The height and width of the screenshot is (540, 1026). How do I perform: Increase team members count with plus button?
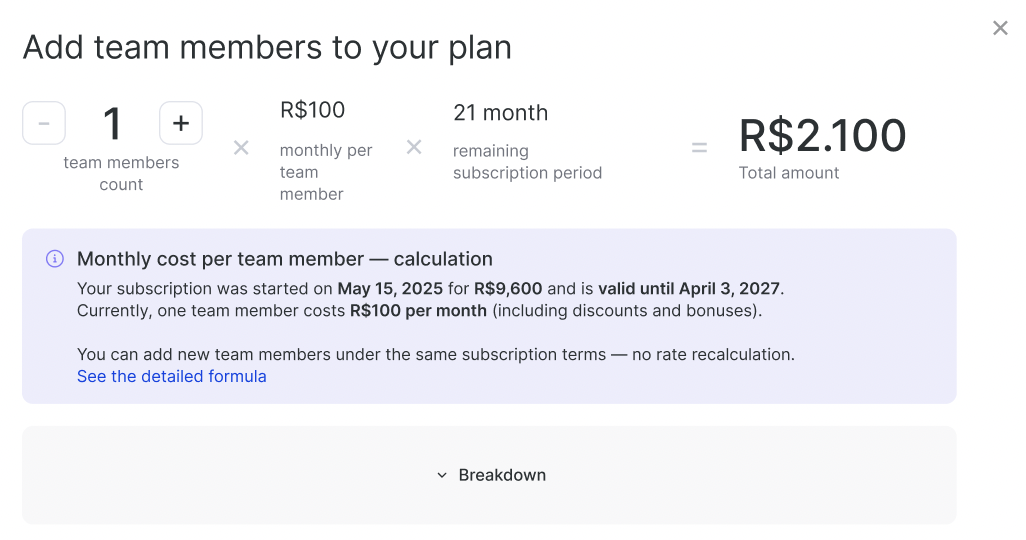181,123
